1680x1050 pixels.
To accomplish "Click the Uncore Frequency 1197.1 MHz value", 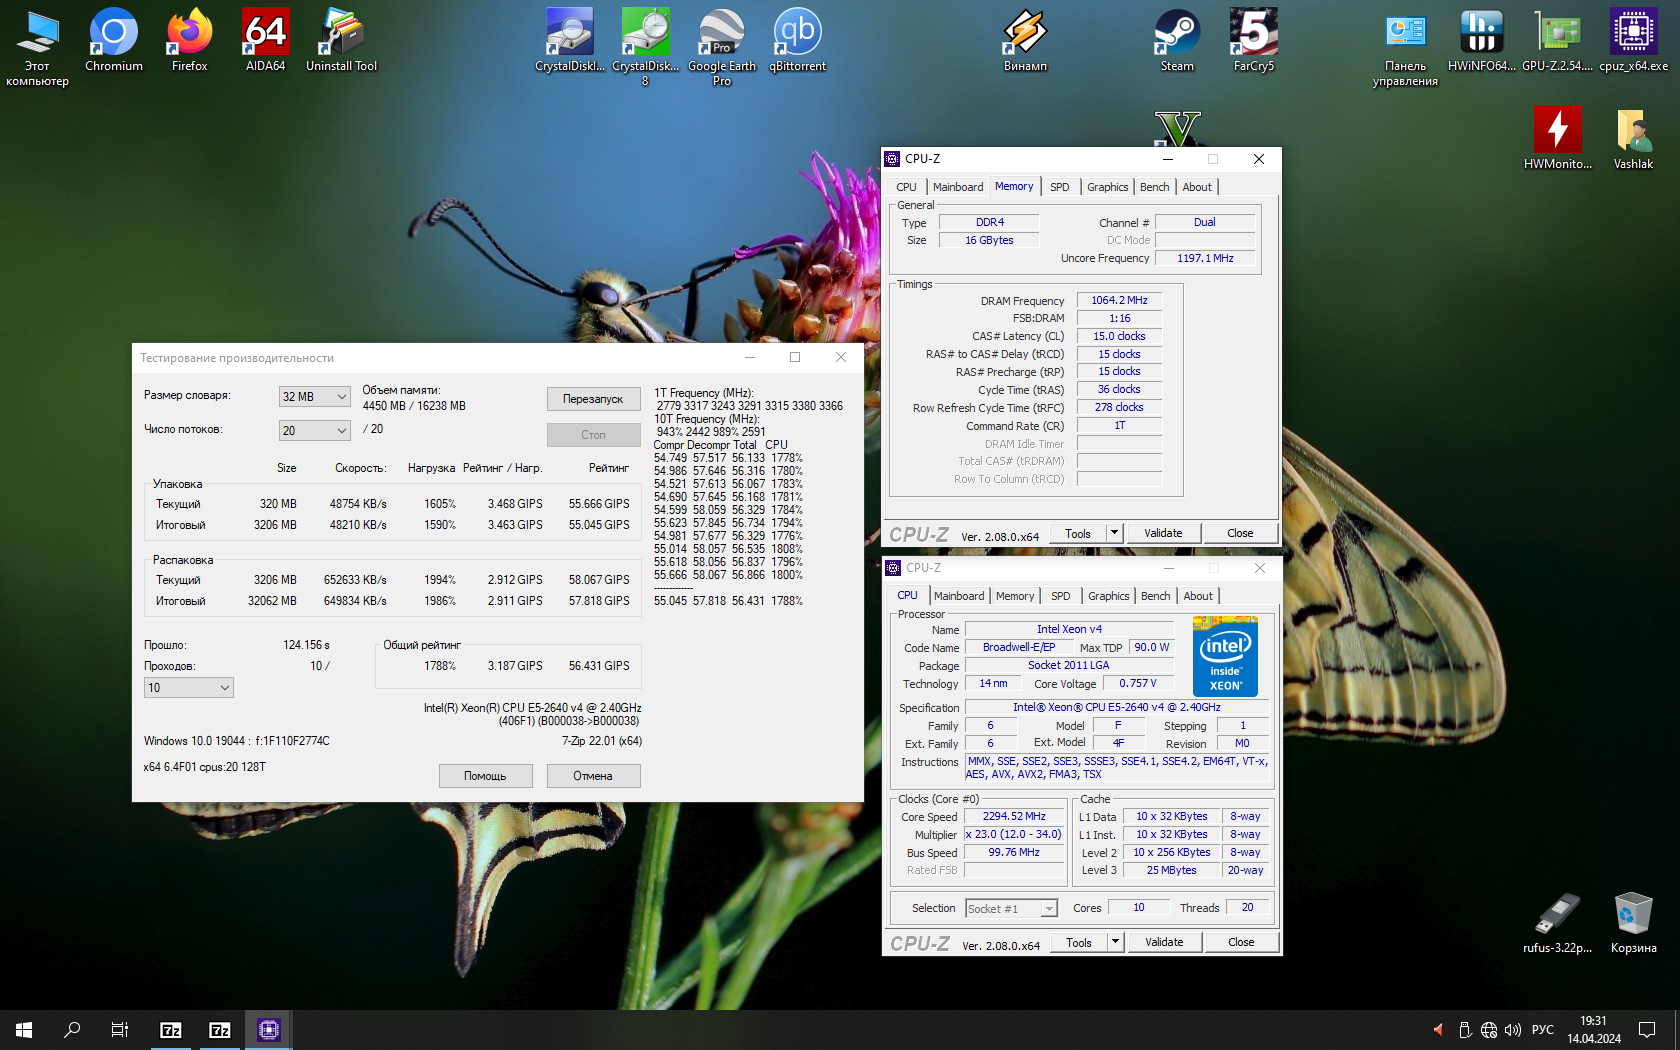I will [1205, 258].
